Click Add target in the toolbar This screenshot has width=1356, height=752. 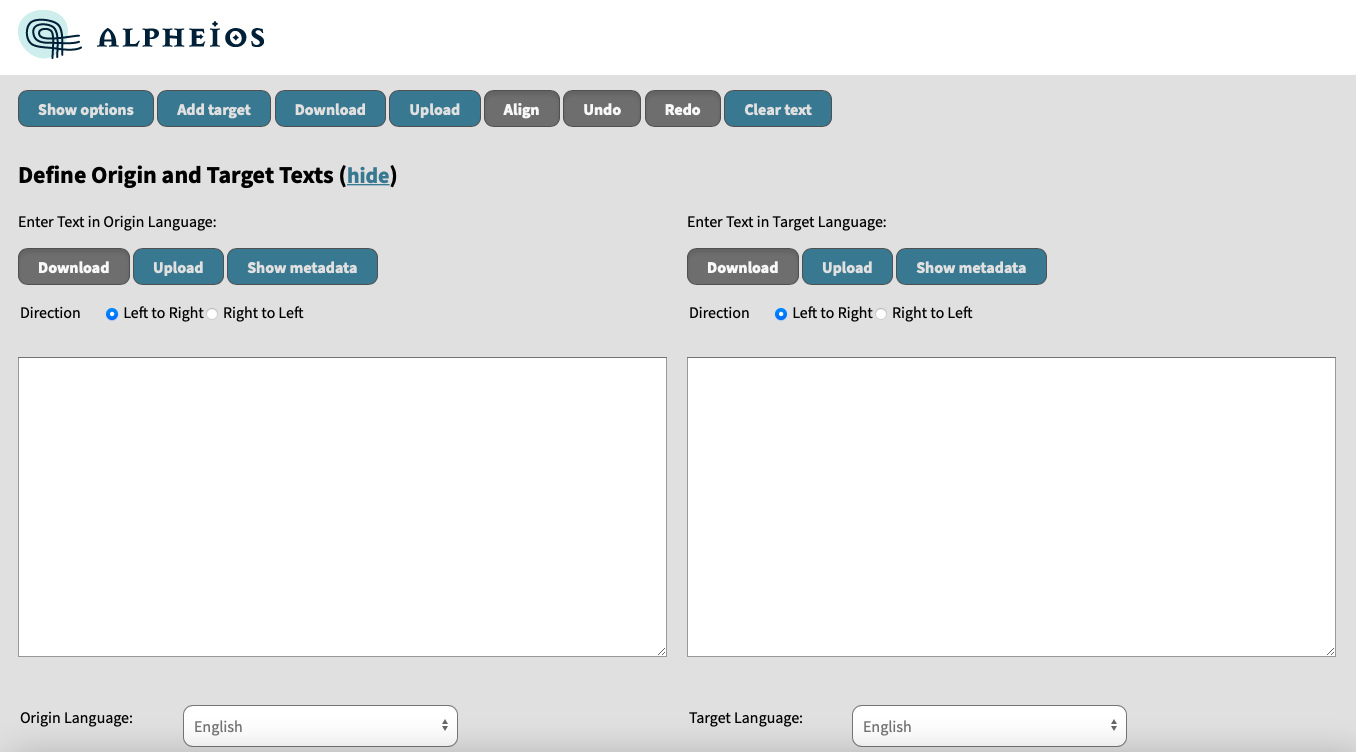click(x=213, y=109)
